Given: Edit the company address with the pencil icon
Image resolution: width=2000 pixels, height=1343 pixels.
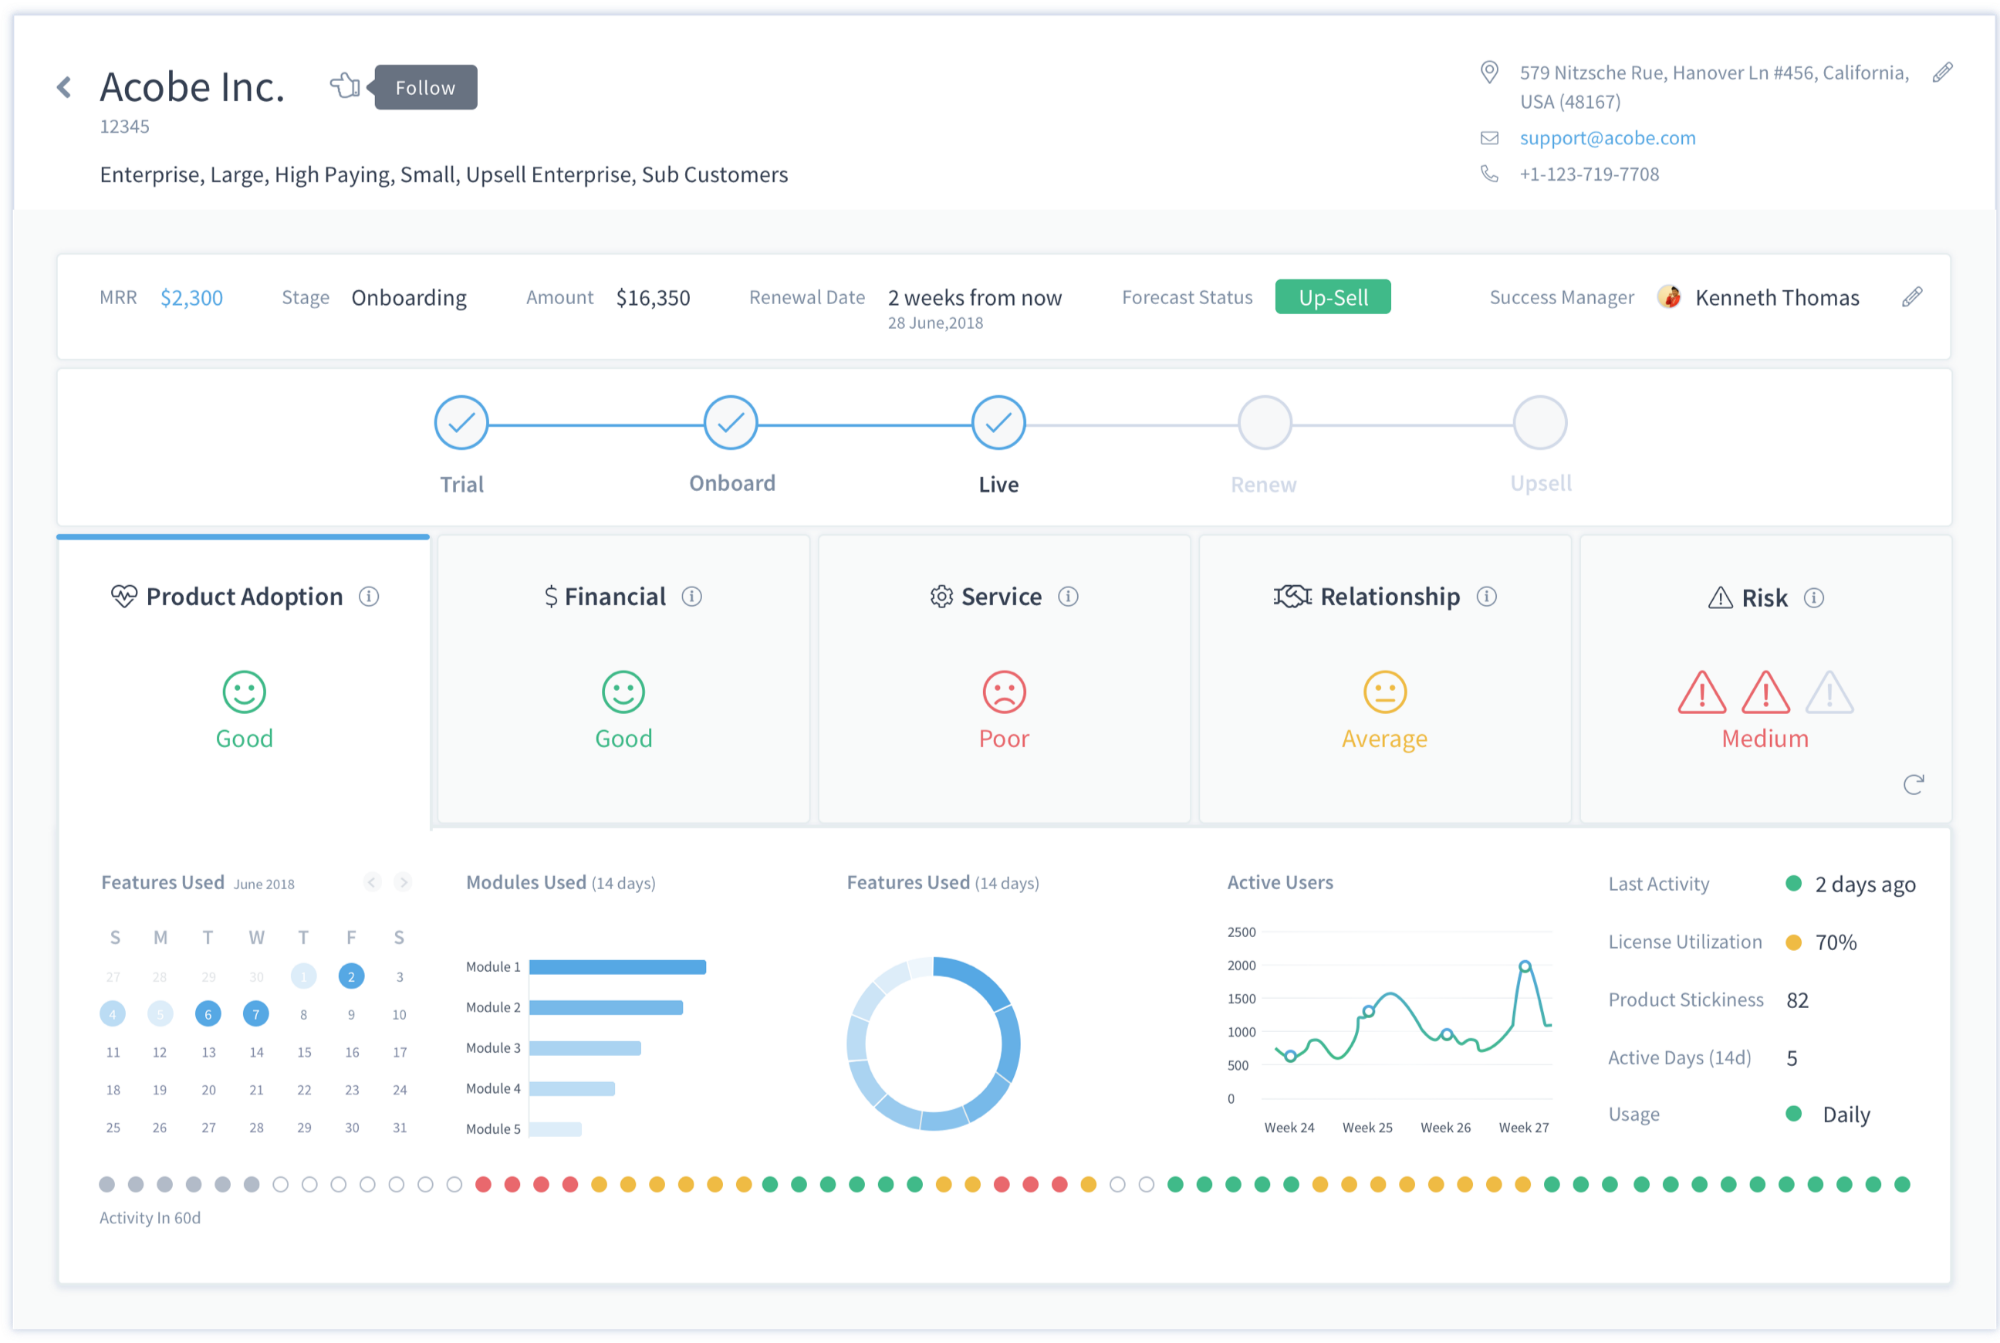Looking at the screenshot, I should [1944, 71].
